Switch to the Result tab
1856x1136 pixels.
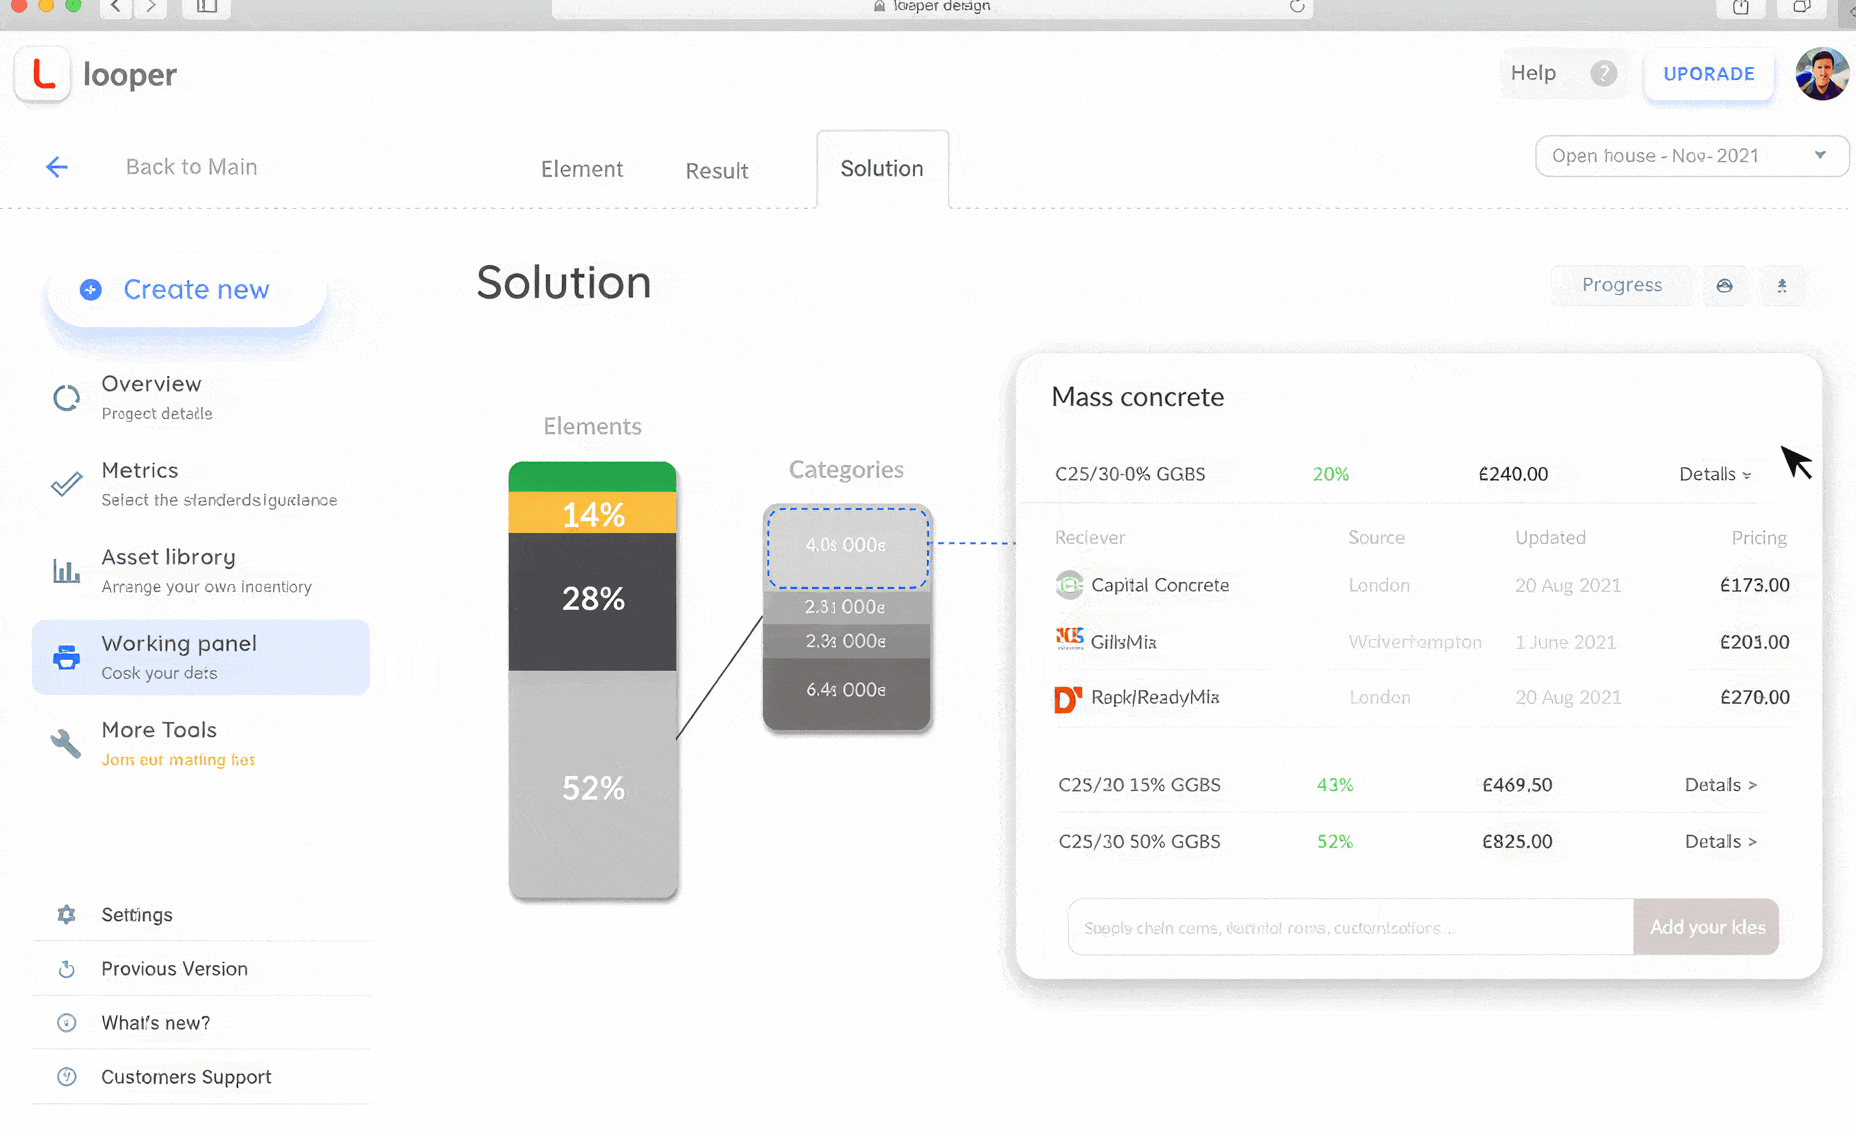point(716,171)
